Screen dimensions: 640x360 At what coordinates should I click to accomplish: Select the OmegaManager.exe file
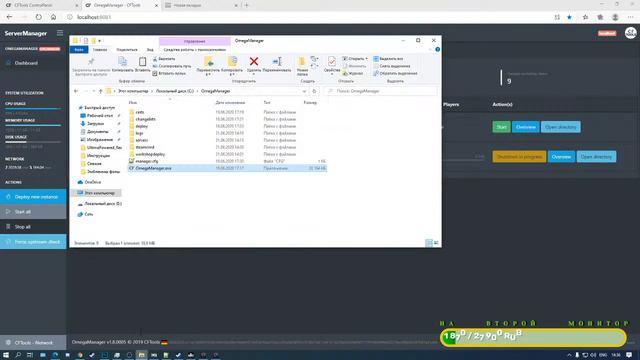[x=227, y=168]
